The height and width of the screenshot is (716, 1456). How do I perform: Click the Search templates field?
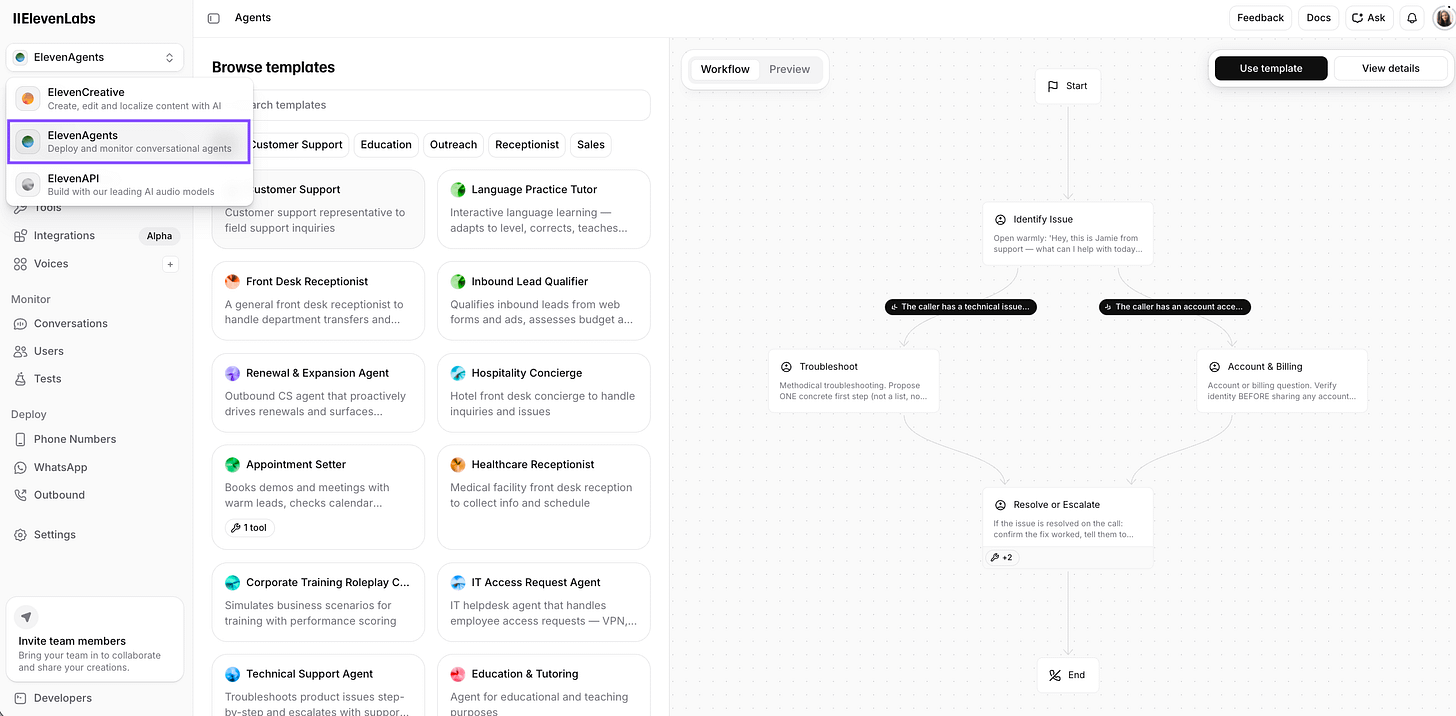[x=431, y=105]
